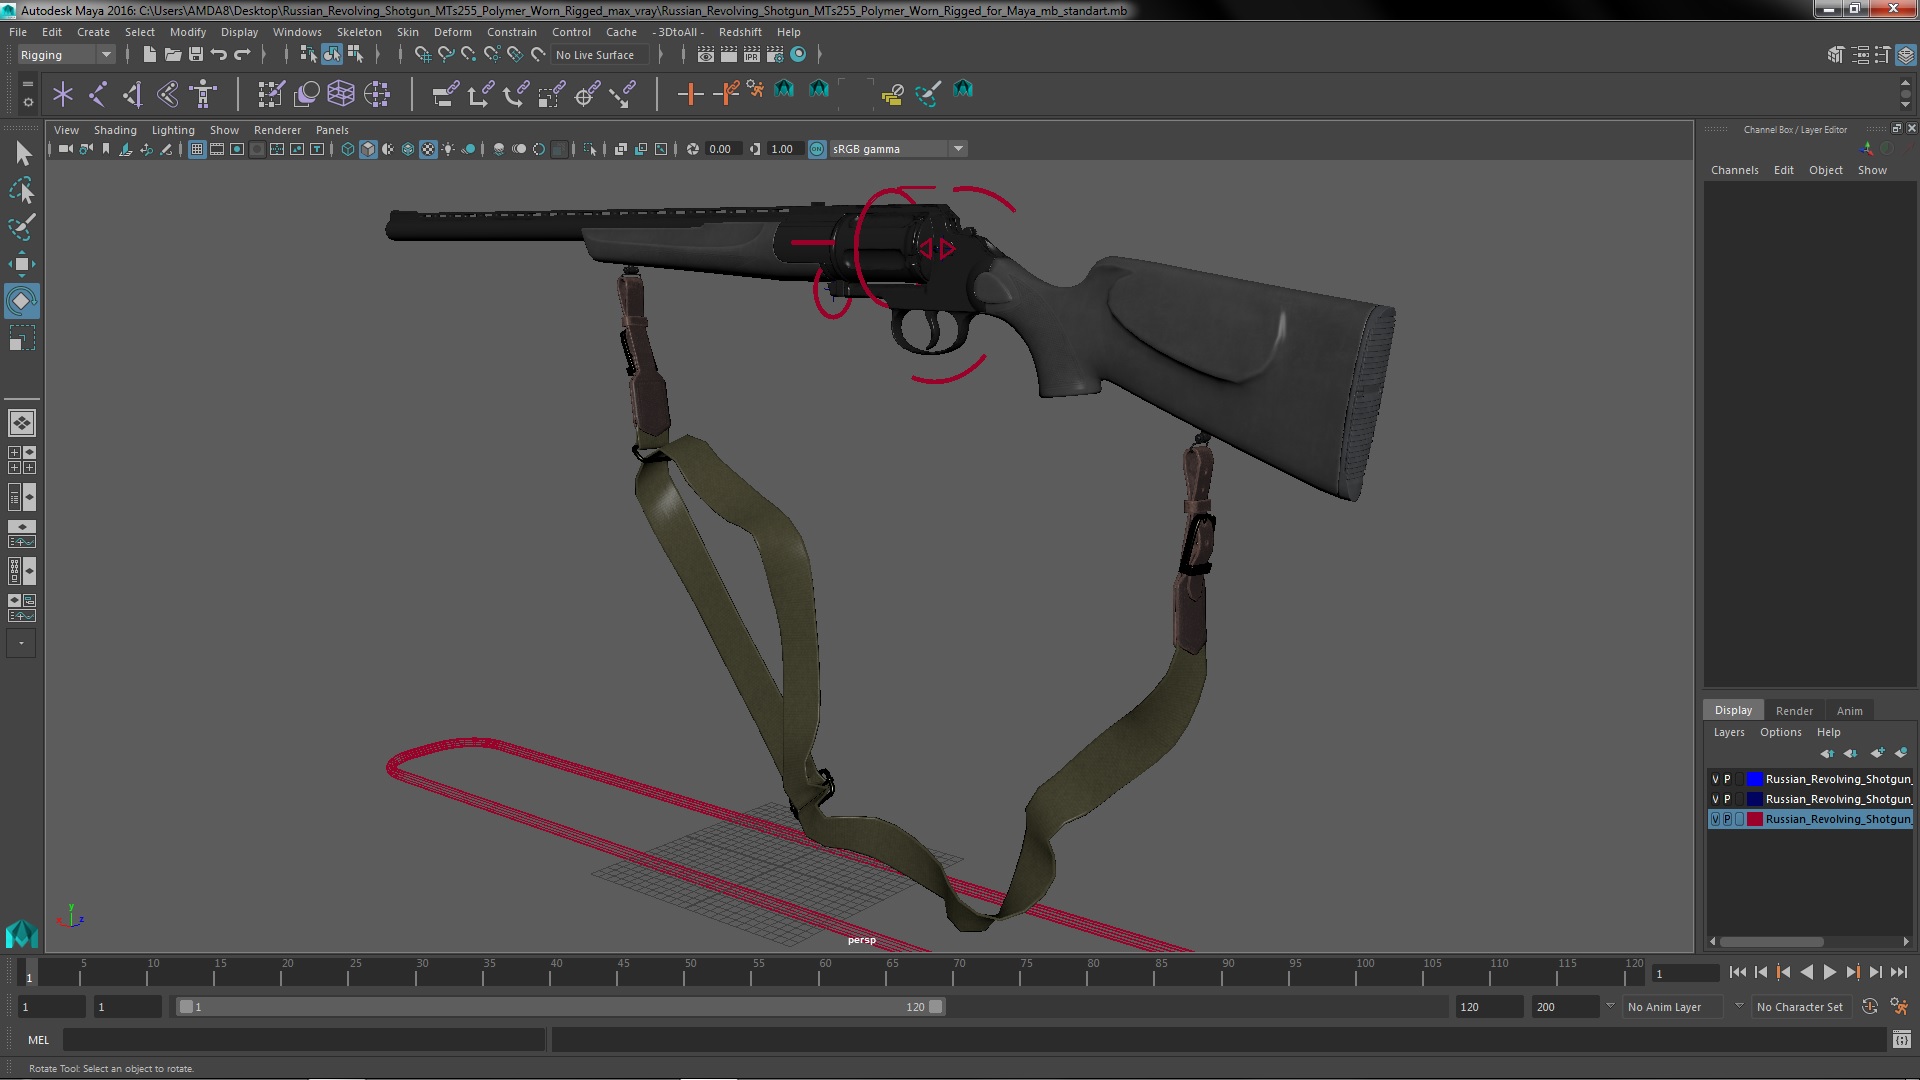1920x1080 pixels.
Task: Click the IPR render icon
Action: tap(752, 54)
